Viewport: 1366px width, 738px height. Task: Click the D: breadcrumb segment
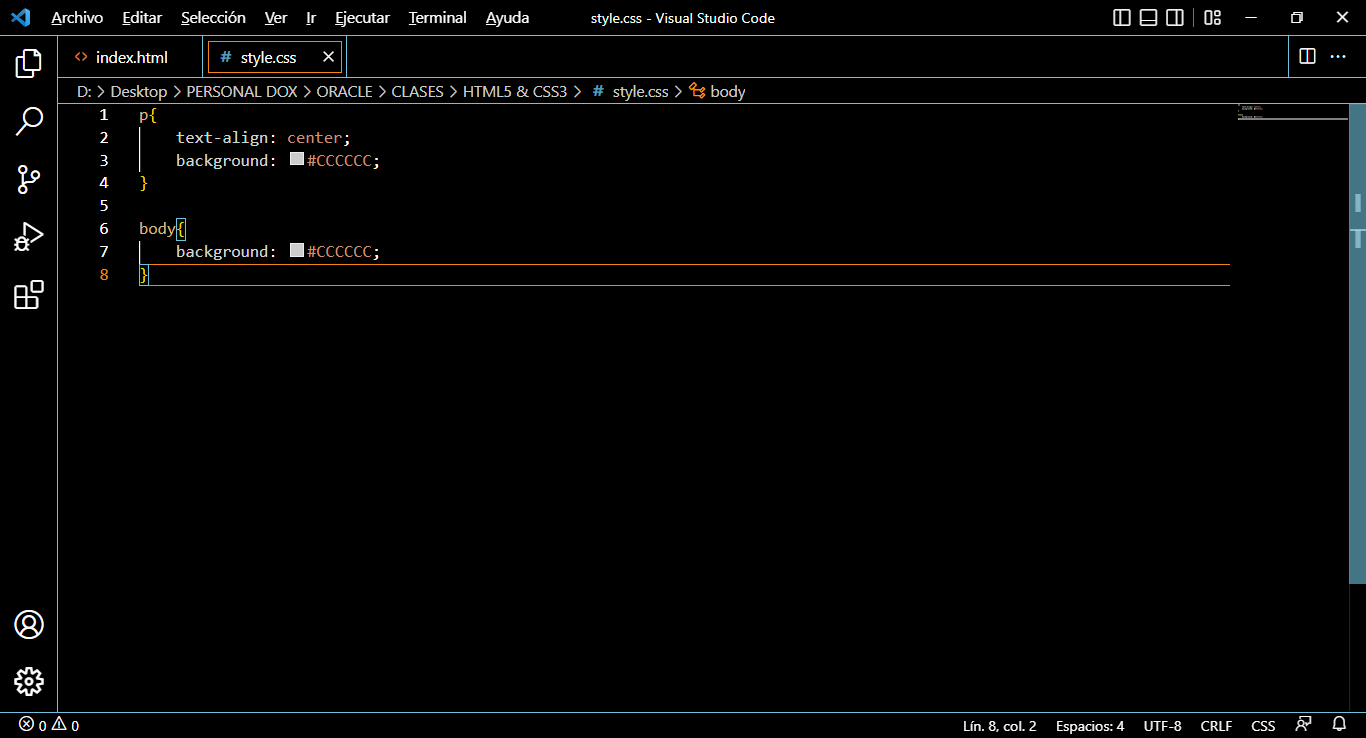84,91
